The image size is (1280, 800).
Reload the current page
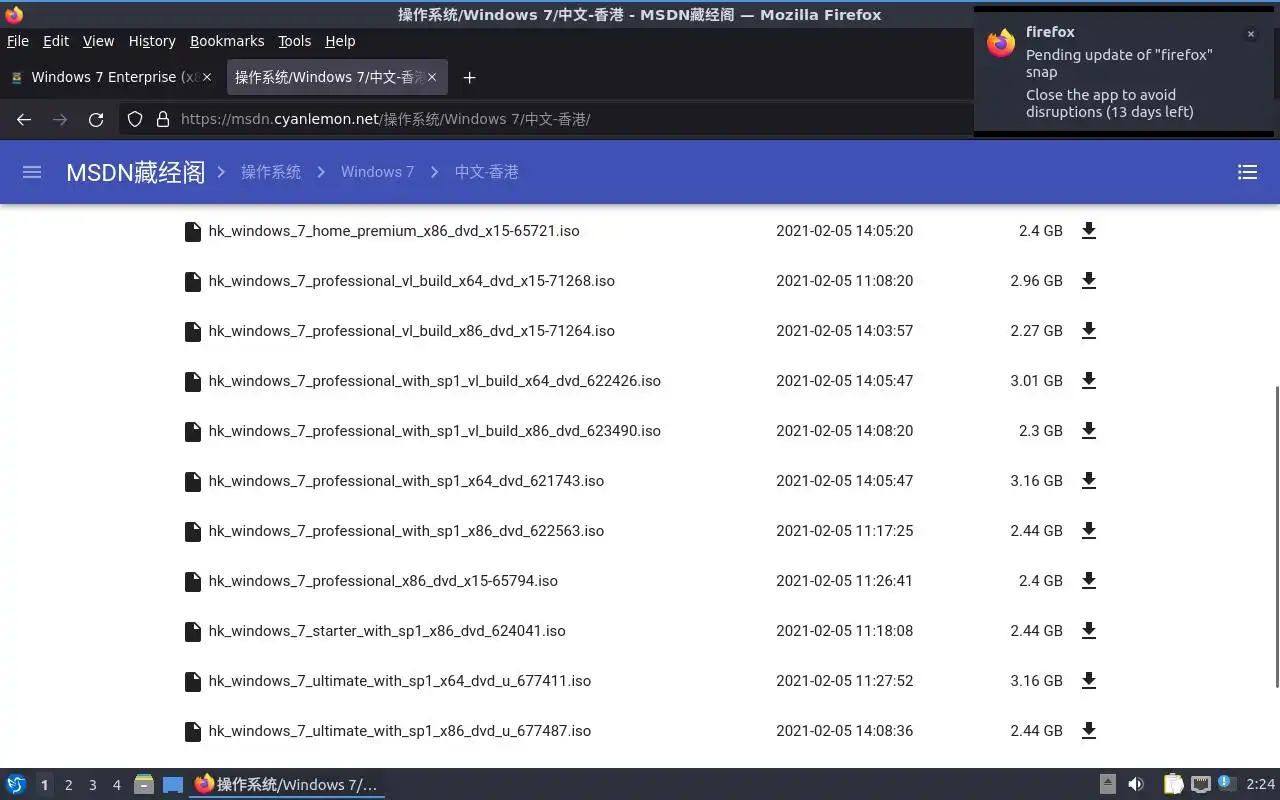pos(96,119)
